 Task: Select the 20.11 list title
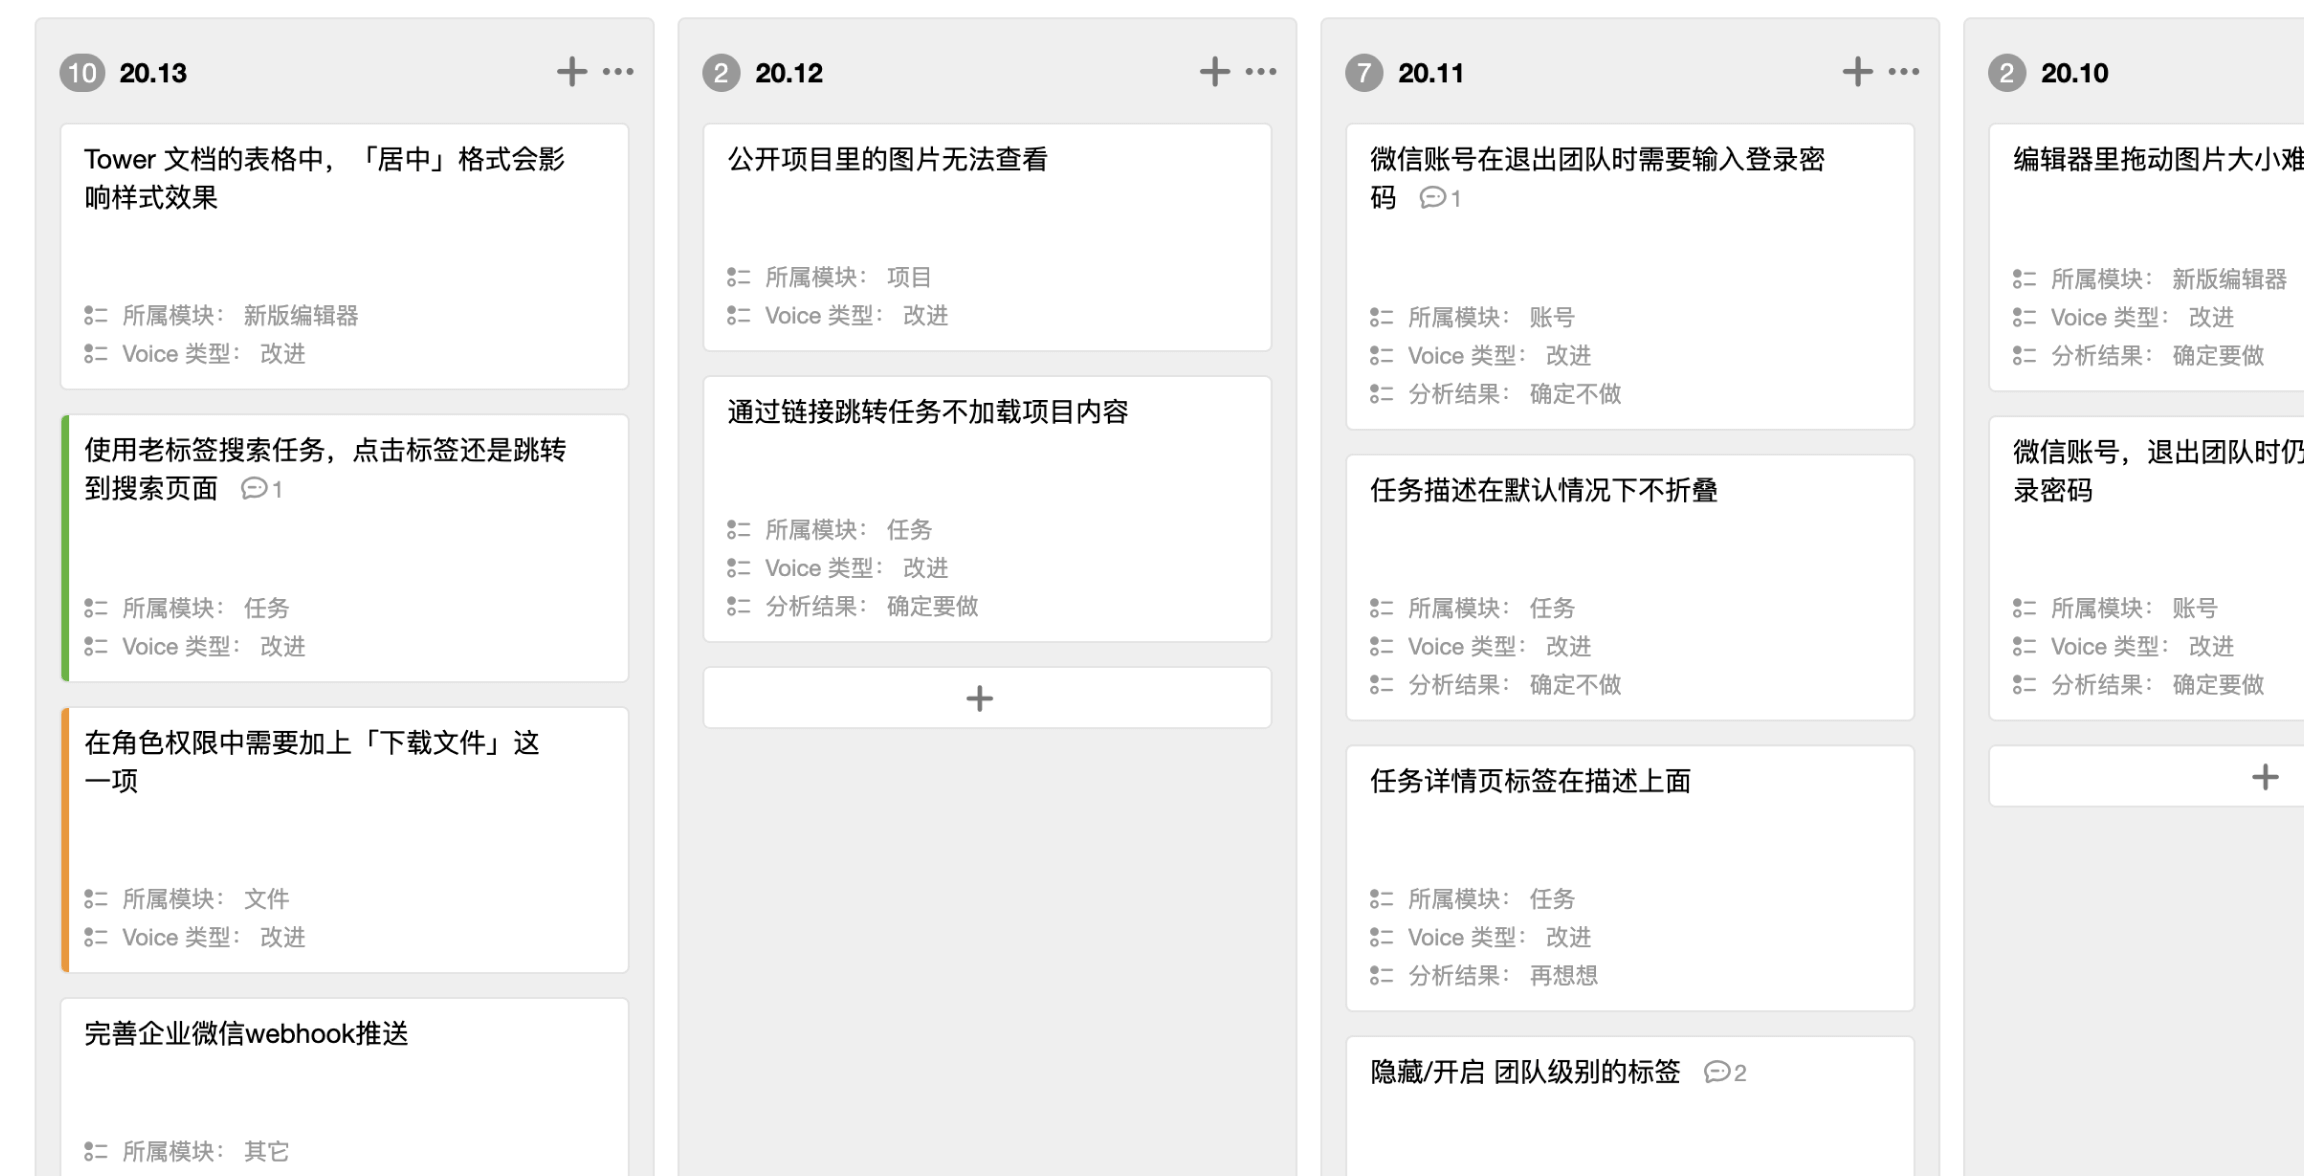pos(1431,73)
